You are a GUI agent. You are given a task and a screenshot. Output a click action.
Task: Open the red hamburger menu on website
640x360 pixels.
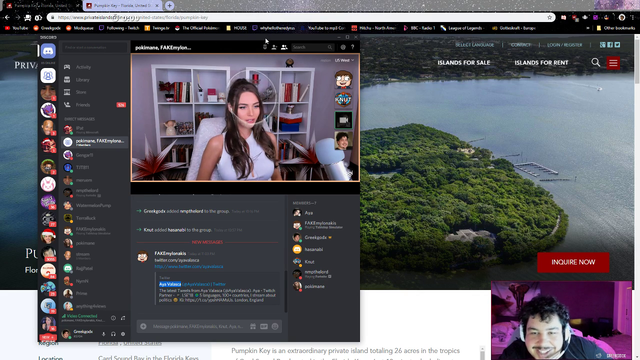tap(613, 63)
